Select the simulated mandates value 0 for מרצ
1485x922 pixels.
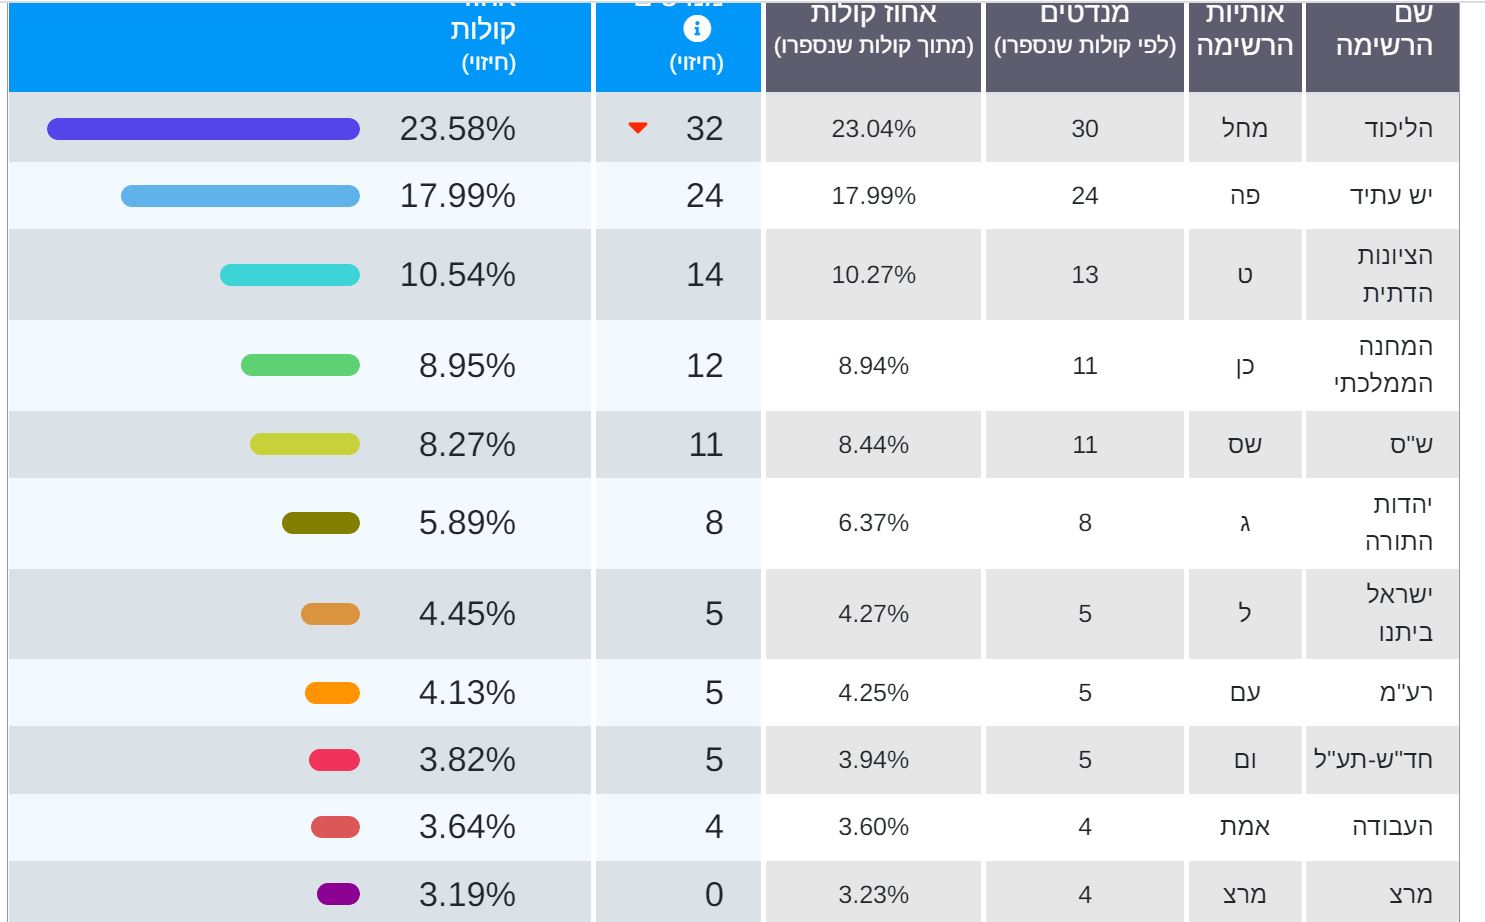click(x=713, y=894)
